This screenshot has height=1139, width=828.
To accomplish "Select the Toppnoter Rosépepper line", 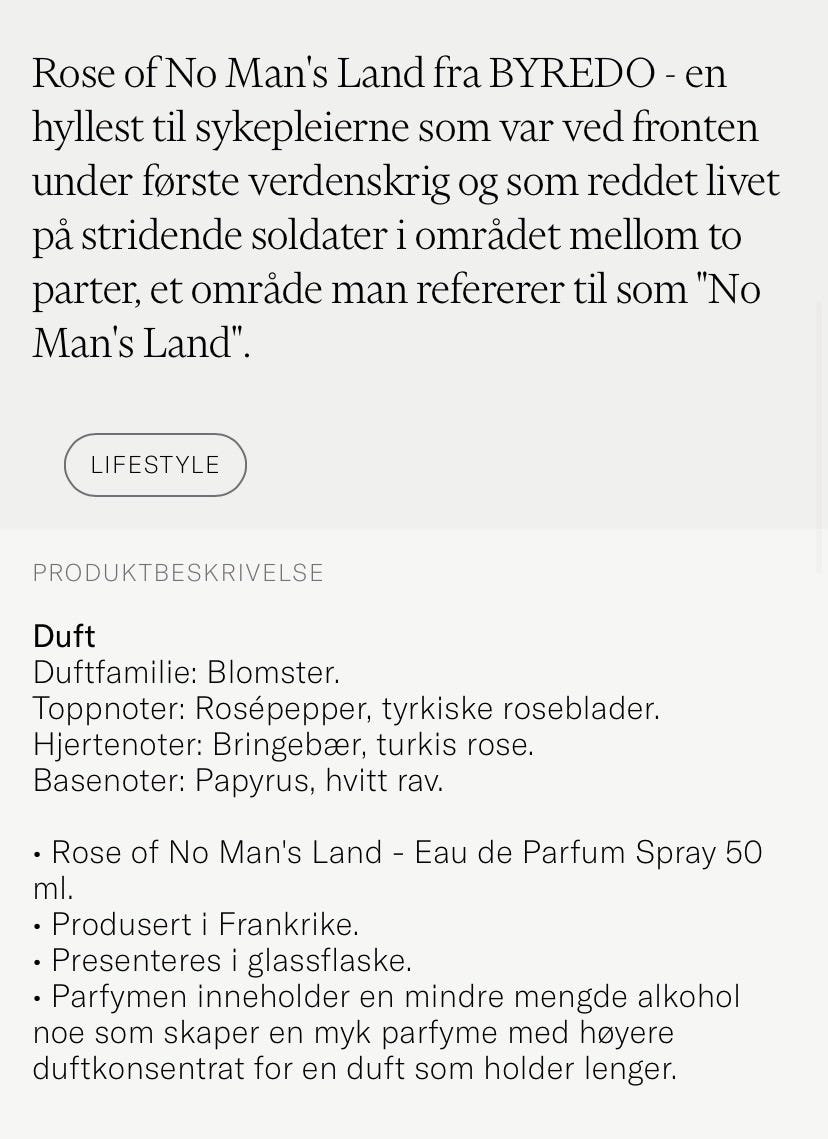I will click(x=346, y=709).
